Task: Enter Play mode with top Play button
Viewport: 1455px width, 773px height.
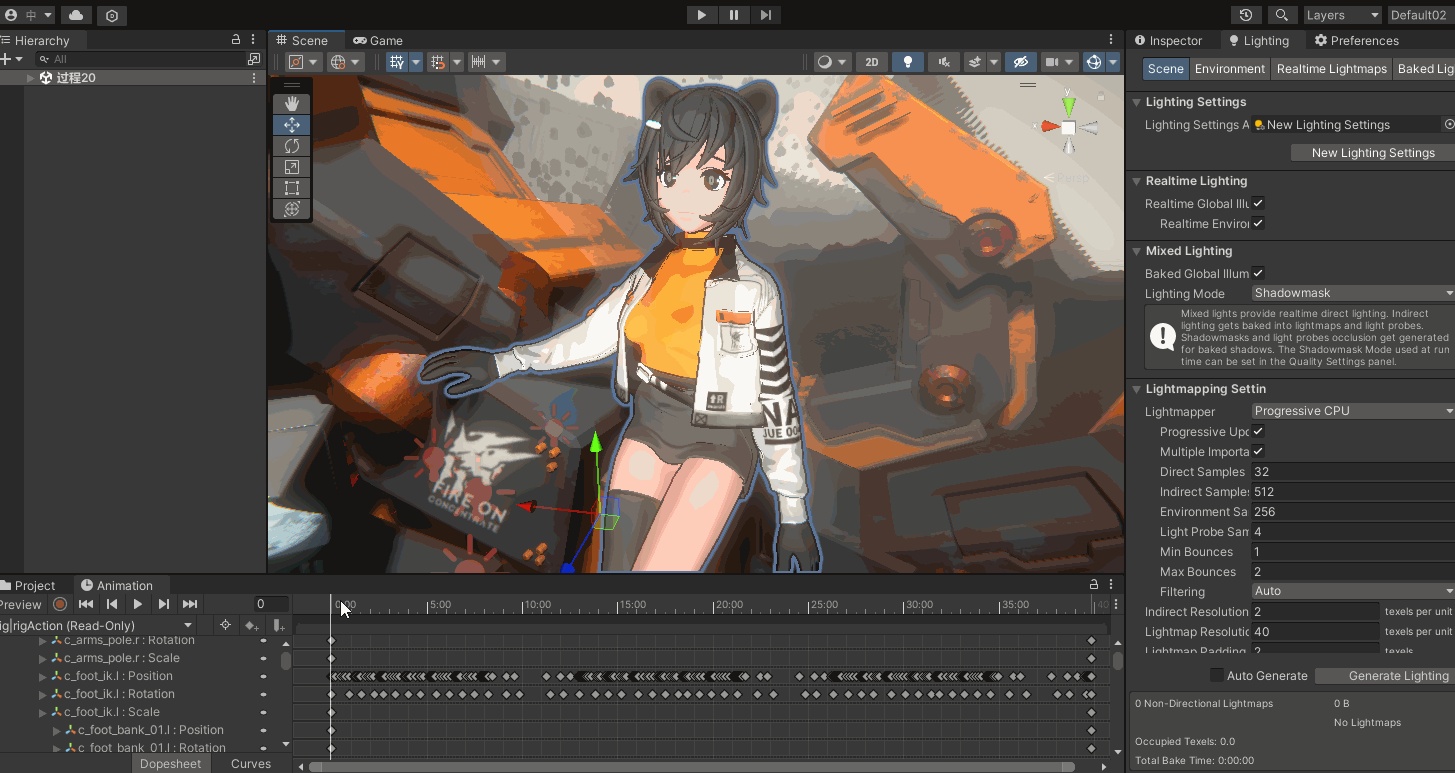Action: pyautogui.click(x=702, y=15)
